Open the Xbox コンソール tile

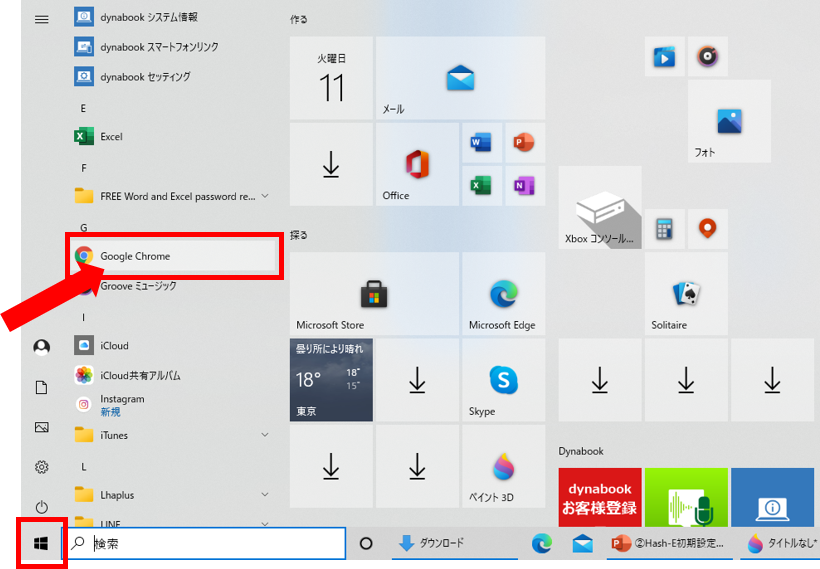tap(600, 207)
